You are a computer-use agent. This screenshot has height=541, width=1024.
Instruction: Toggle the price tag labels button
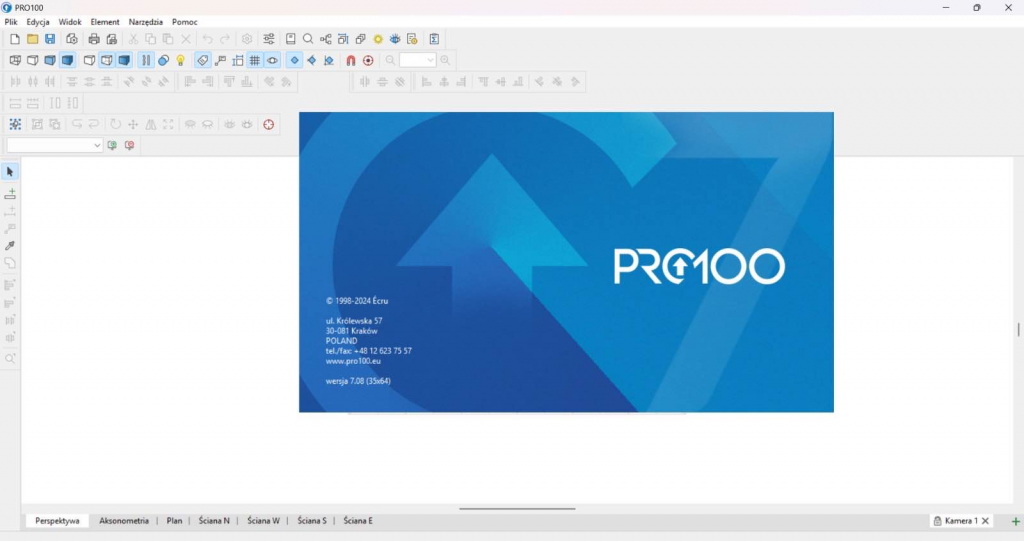(x=203, y=60)
